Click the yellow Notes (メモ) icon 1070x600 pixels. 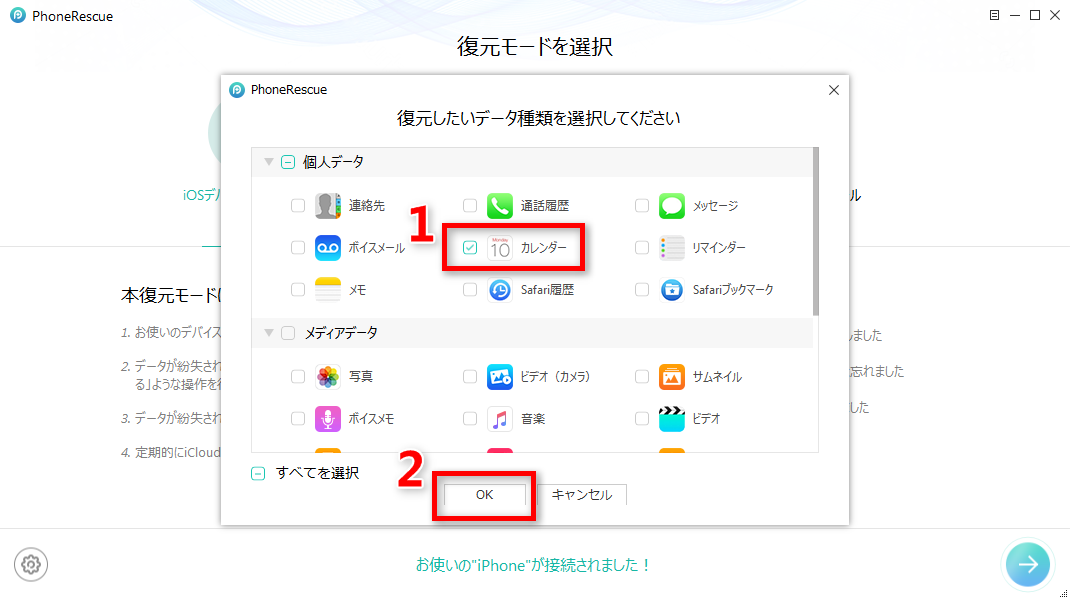tap(328, 290)
